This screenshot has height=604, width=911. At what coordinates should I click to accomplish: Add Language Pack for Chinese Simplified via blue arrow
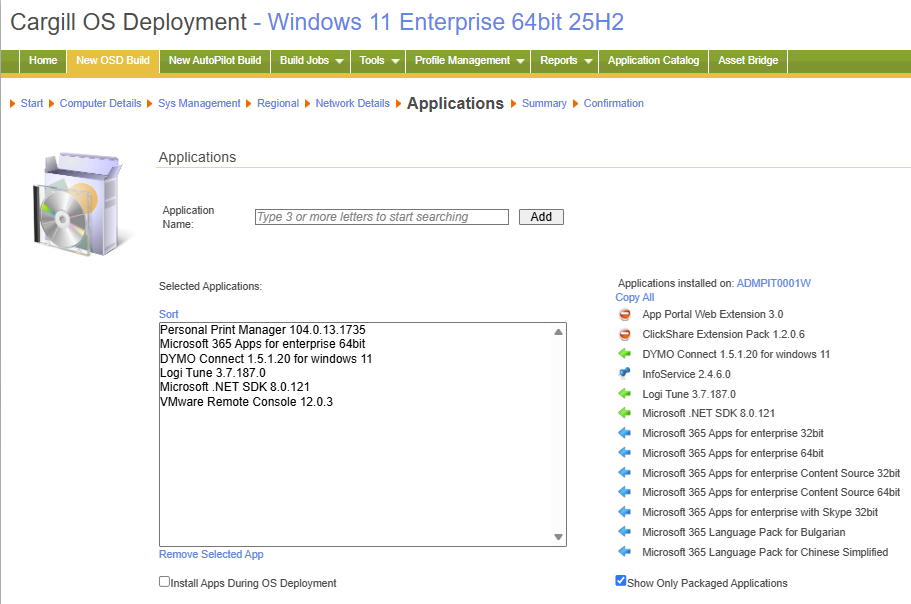pos(625,552)
